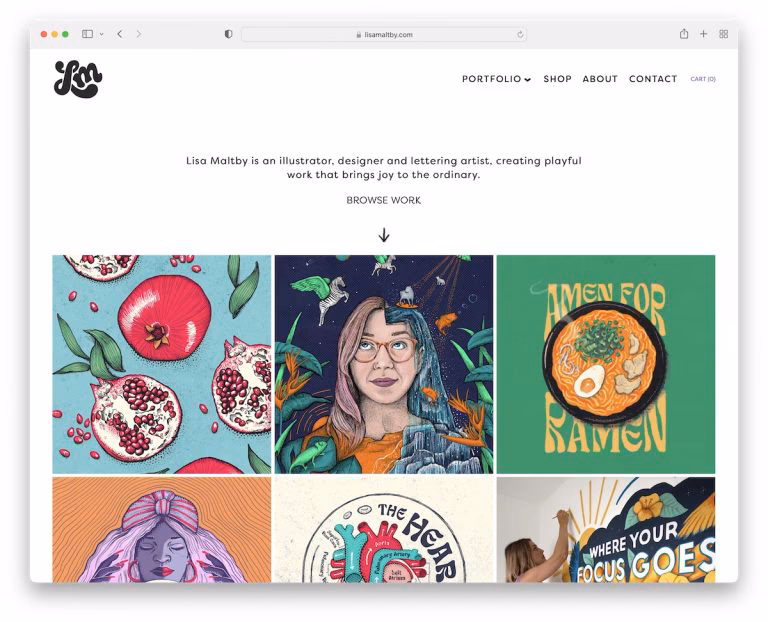Open the pomegranate illustration thumbnail

tap(162, 364)
